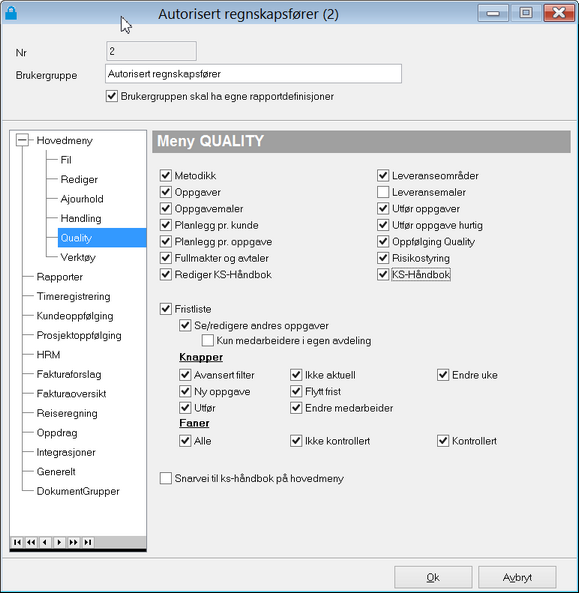Go to first record navigation icon

17,542
